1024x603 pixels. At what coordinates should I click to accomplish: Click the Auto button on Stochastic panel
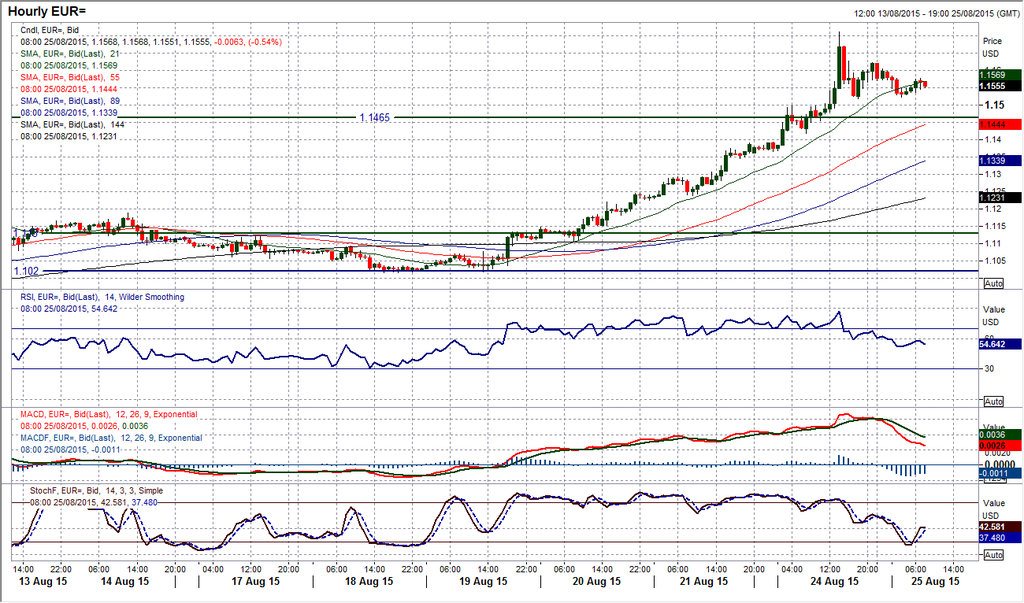993,555
